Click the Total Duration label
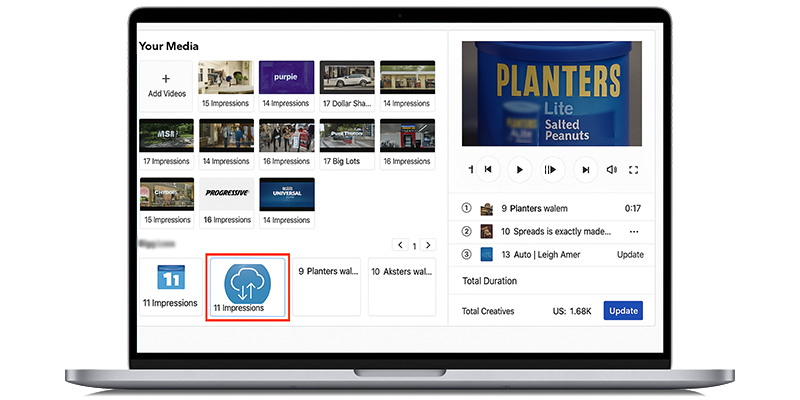This screenshot has width=800, height=400. pos(489,281)
